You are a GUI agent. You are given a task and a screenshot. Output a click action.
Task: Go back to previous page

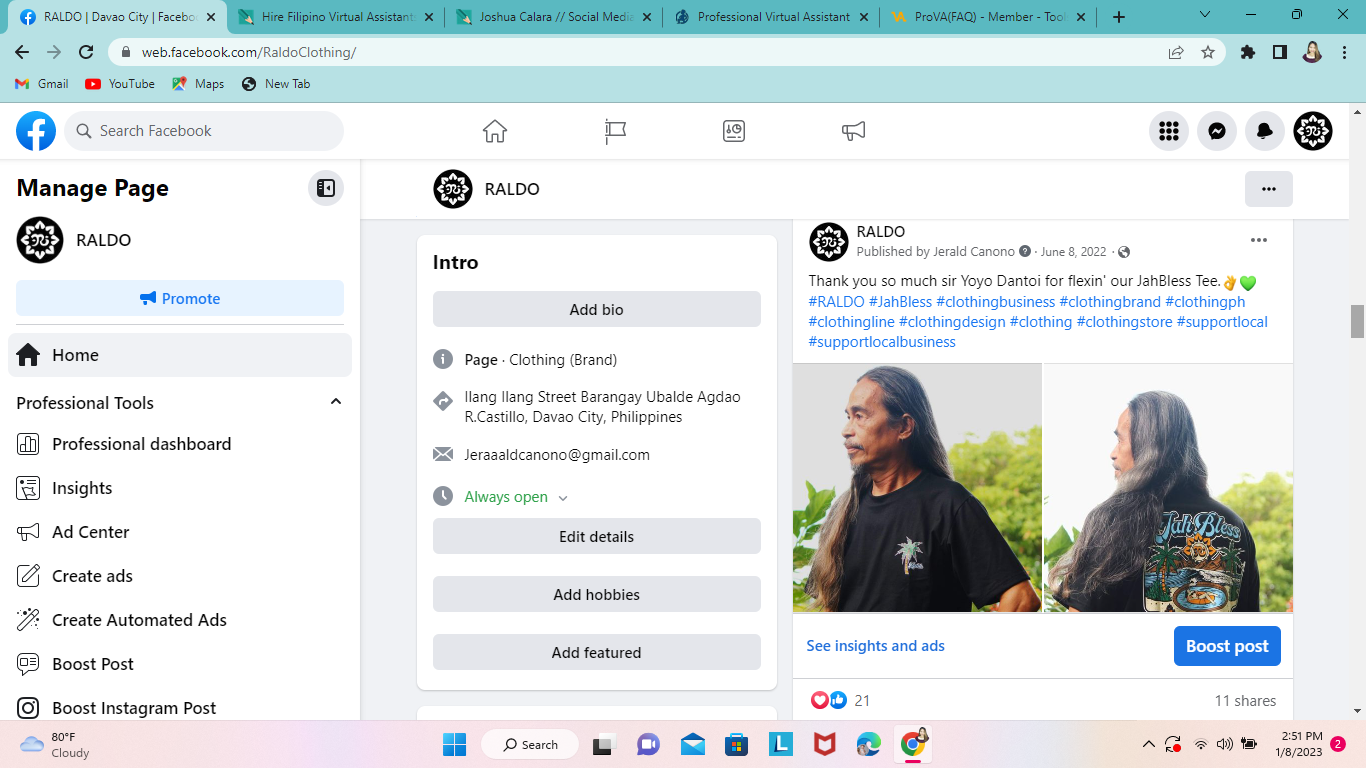click(x=22, y=53)
